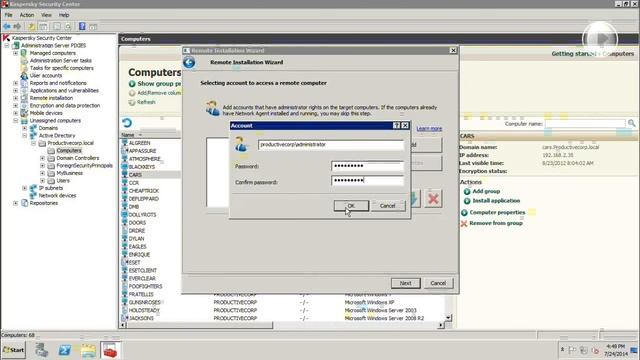Collapse Unassigned computers node

pyautogui.click(x=16, y=120)
